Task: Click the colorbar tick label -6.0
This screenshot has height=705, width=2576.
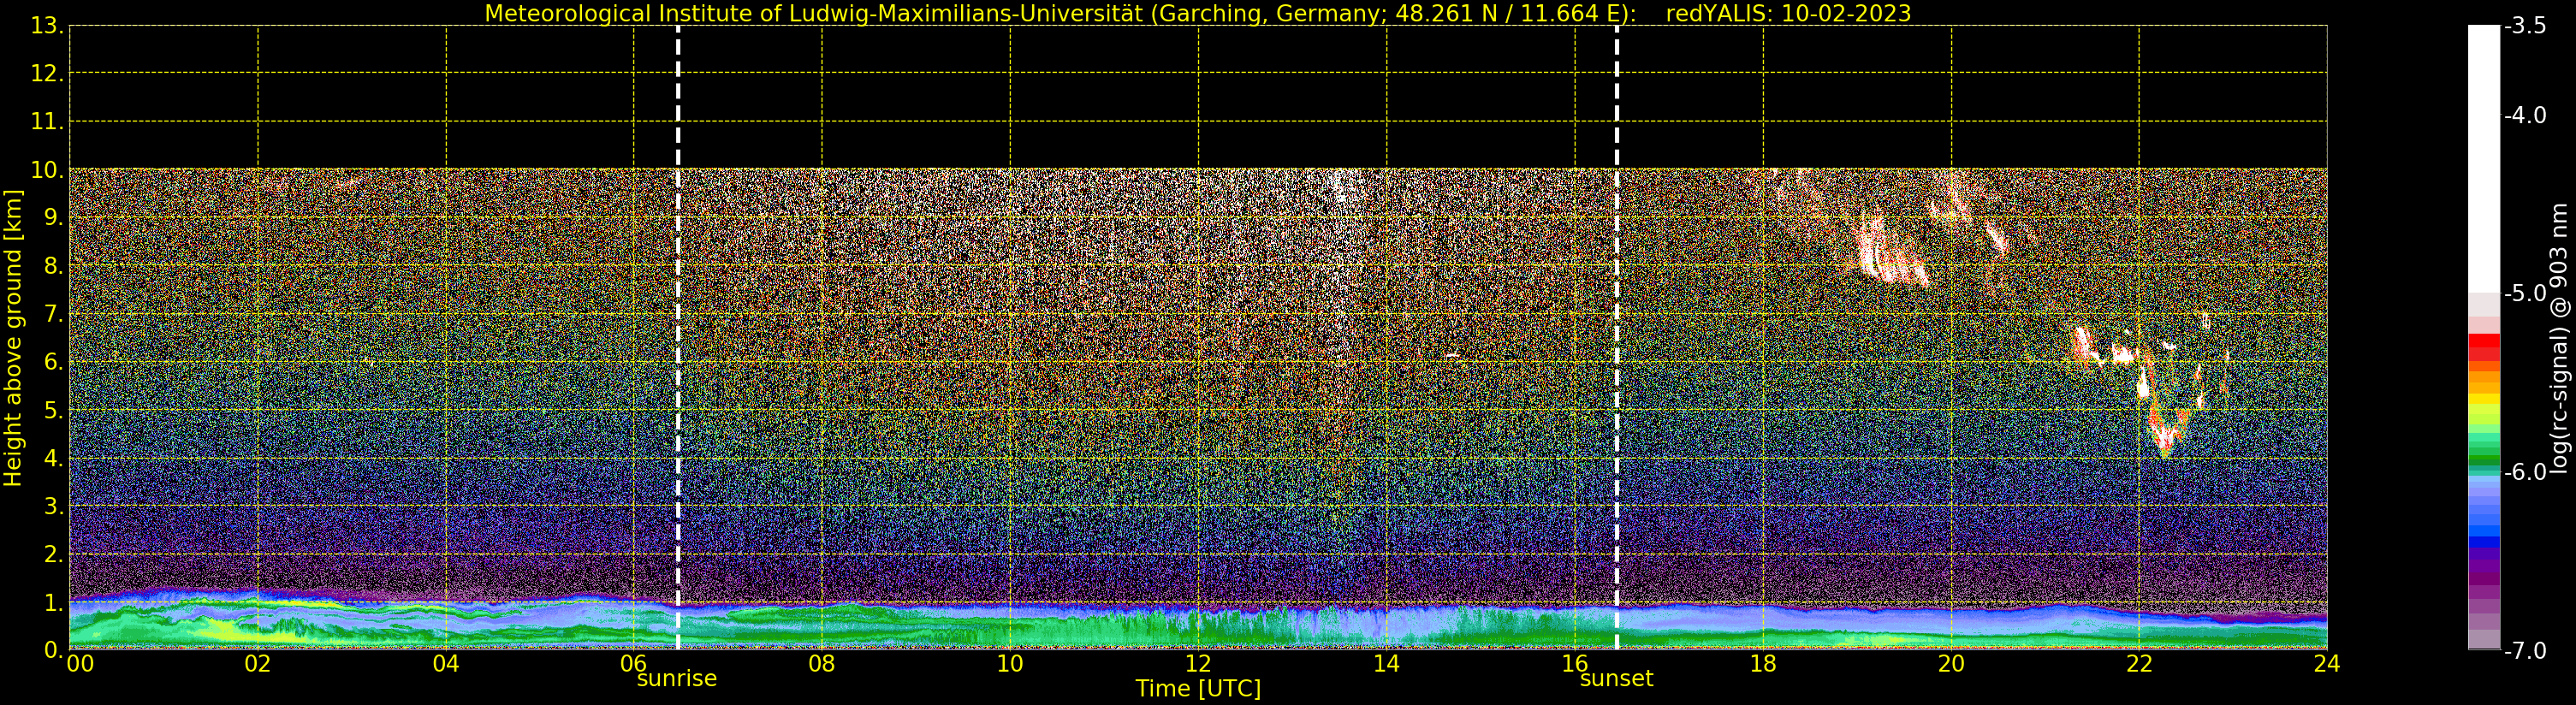Action: [x=2525, y=472]
